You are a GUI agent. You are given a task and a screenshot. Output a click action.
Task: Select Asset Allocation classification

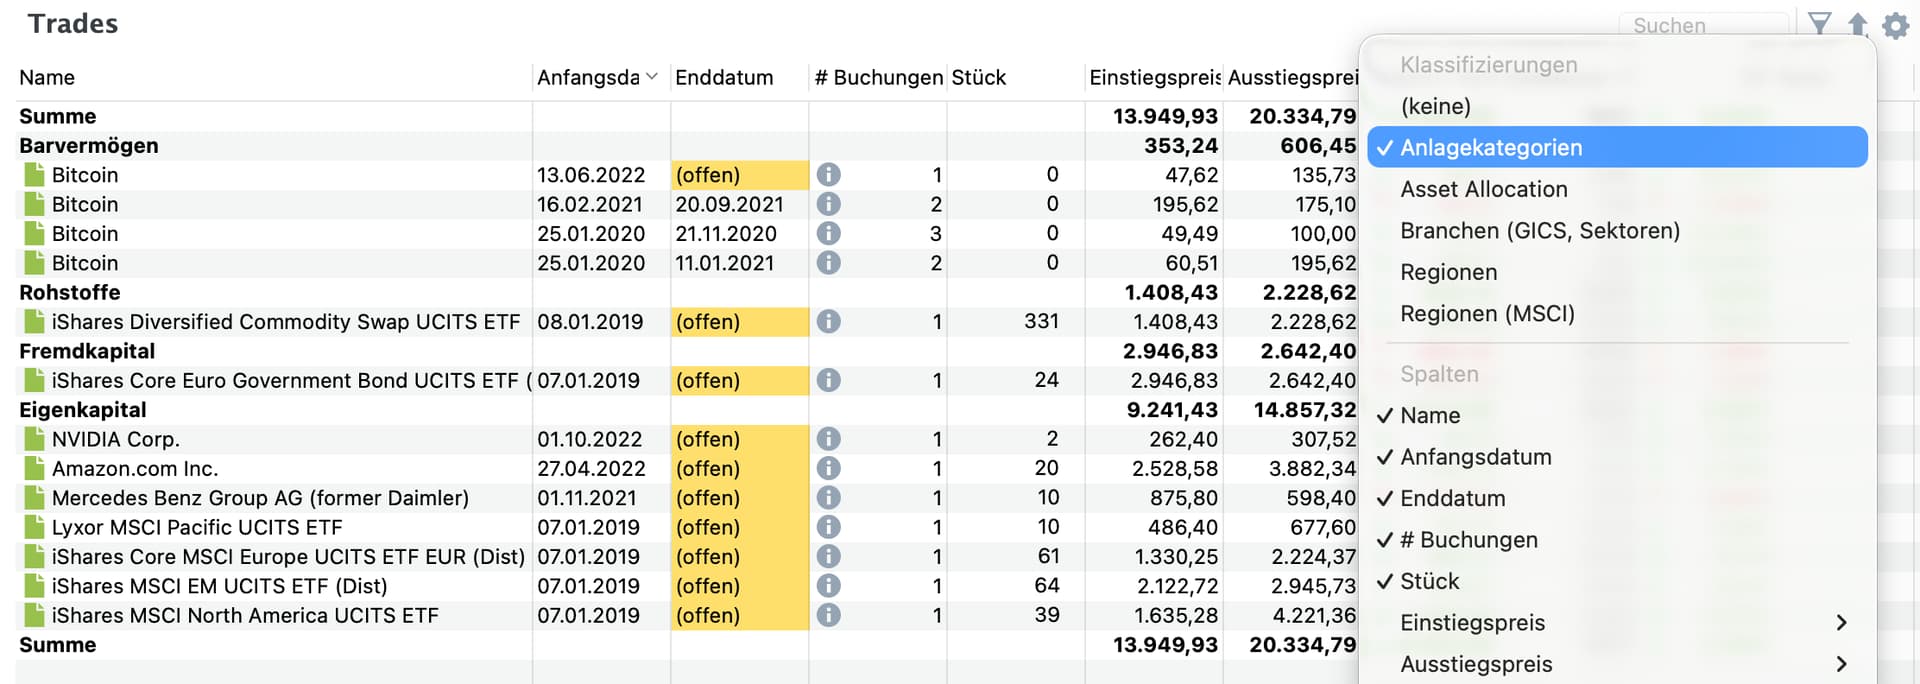(1483, 189)
